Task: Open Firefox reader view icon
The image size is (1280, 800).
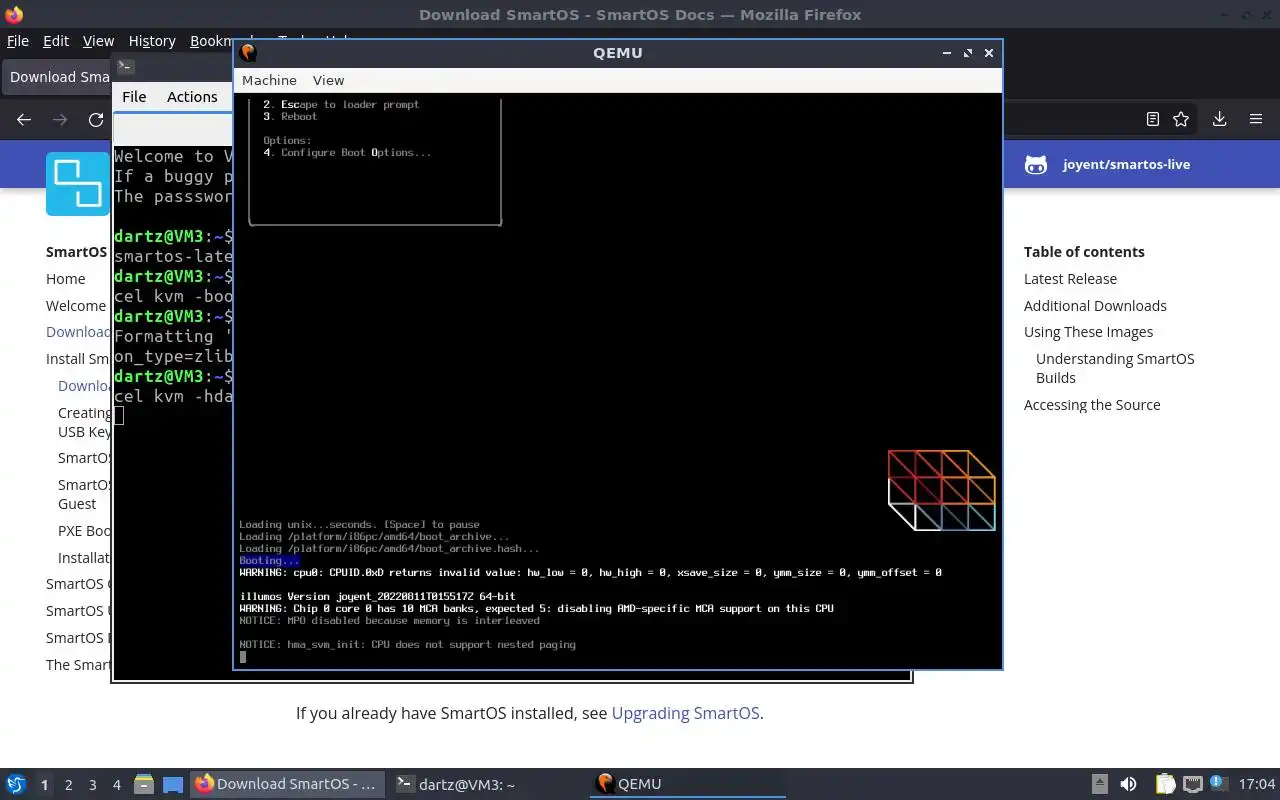Action: point(1153,119)
